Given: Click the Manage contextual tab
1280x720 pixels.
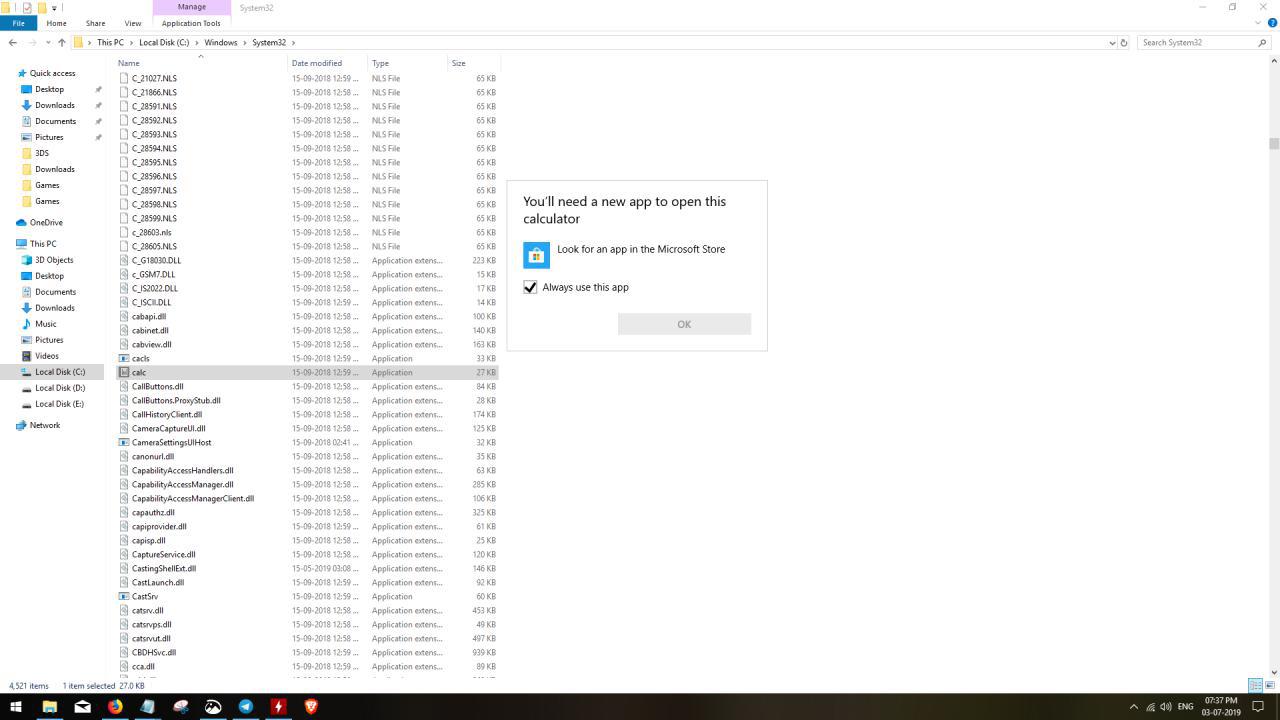Looking at the screenshot, I should [191, 7].
